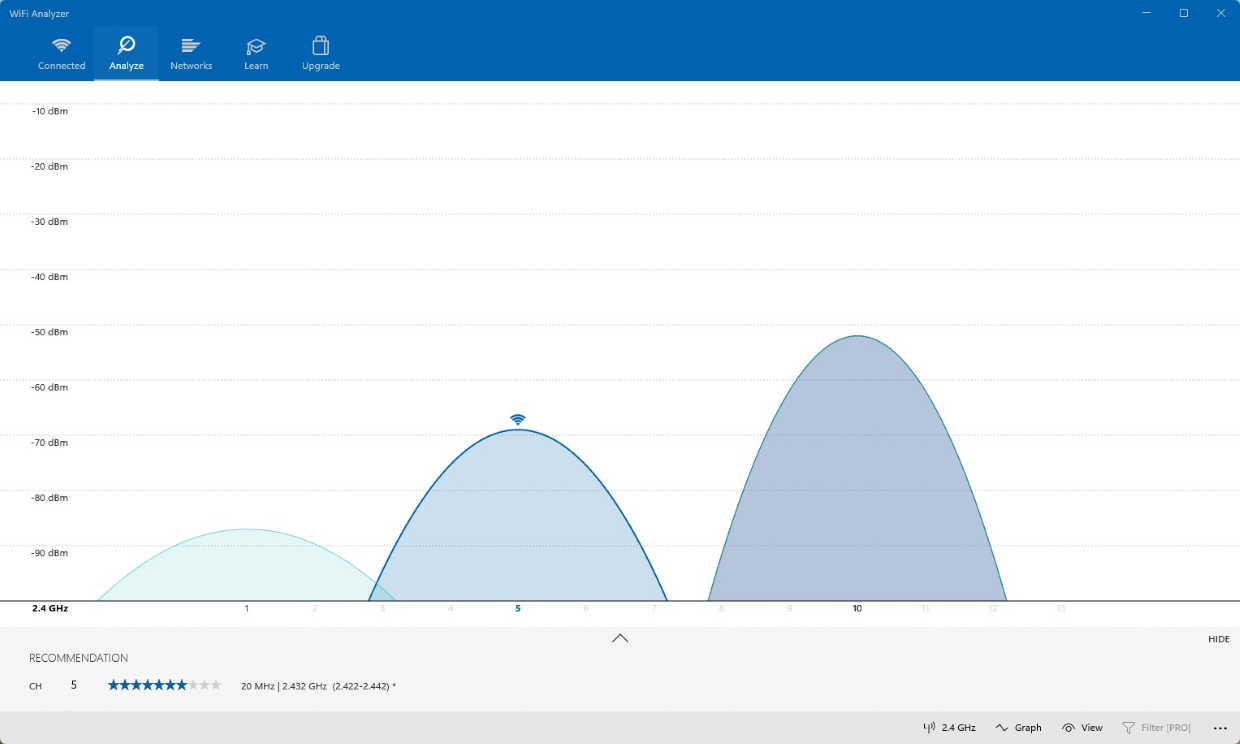The width and height of the screenshot is (1240, 744).
Task: Hide the recommendation bar
Action: 1219,639
